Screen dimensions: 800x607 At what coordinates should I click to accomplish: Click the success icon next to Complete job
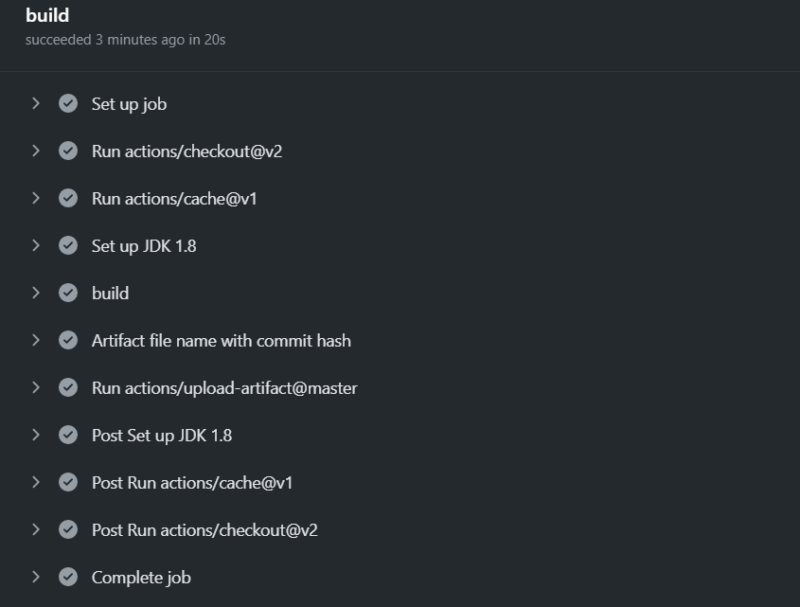pos(67,578)
